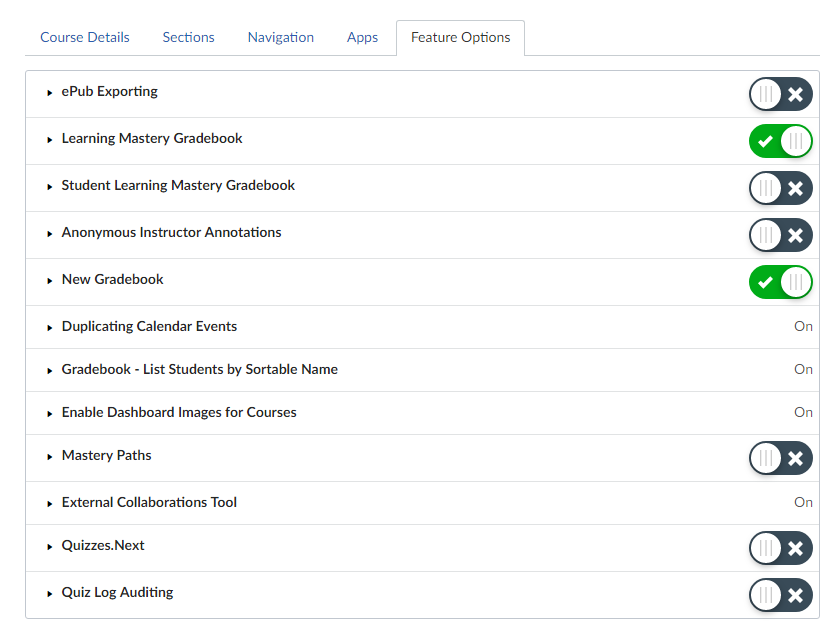Toggle Anonymous Instructor Annotations on
838x625 pixels.
[780, 235]
